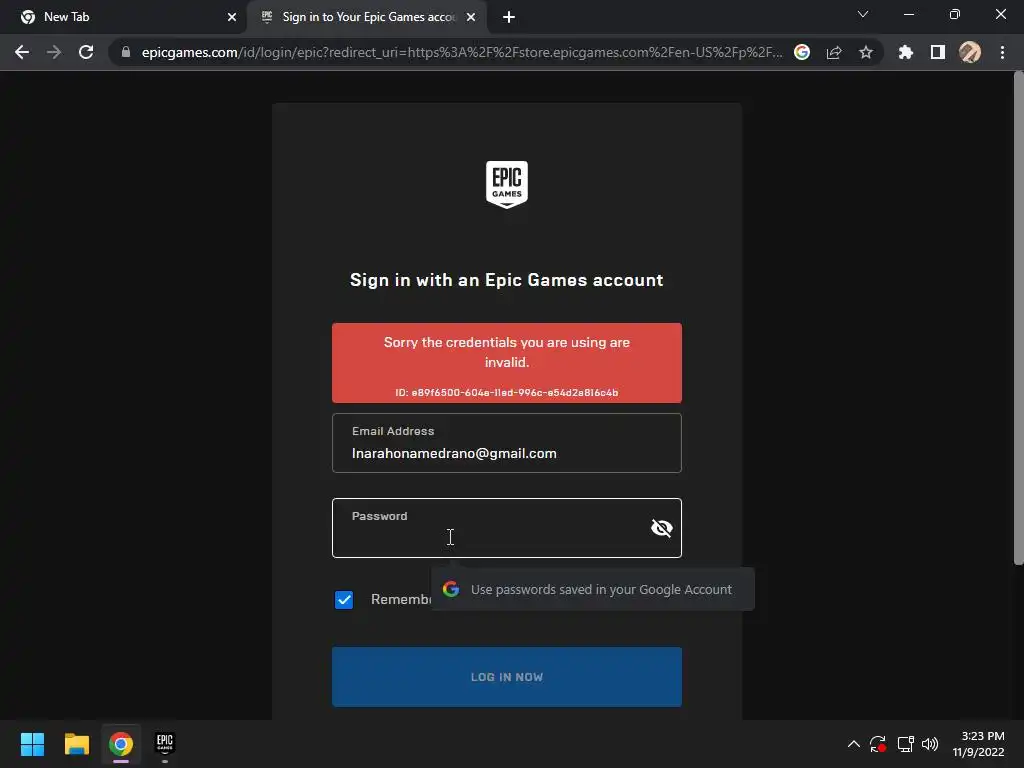Open File Explorer from taskbar
This screenshot has height=768, width=1024.
coord(76,744)
